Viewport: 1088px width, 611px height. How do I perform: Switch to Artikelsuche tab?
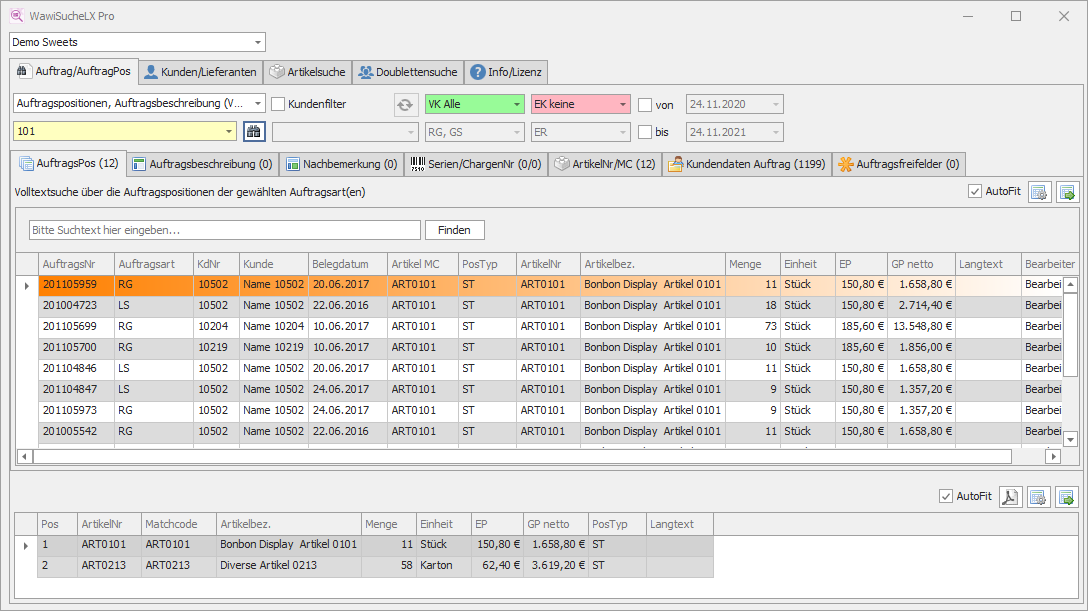pos(306,72)
